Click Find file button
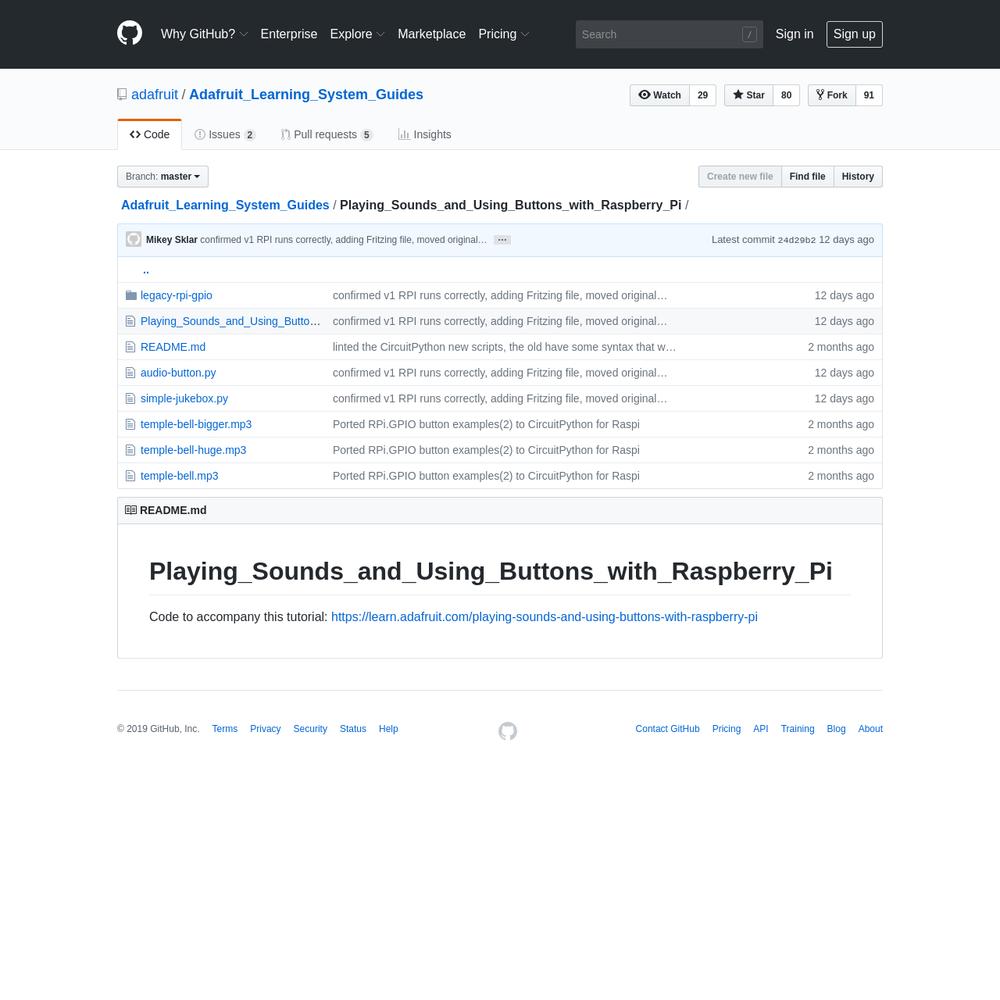Screen dimensions: 1000x1000 (x=807, y=177)
